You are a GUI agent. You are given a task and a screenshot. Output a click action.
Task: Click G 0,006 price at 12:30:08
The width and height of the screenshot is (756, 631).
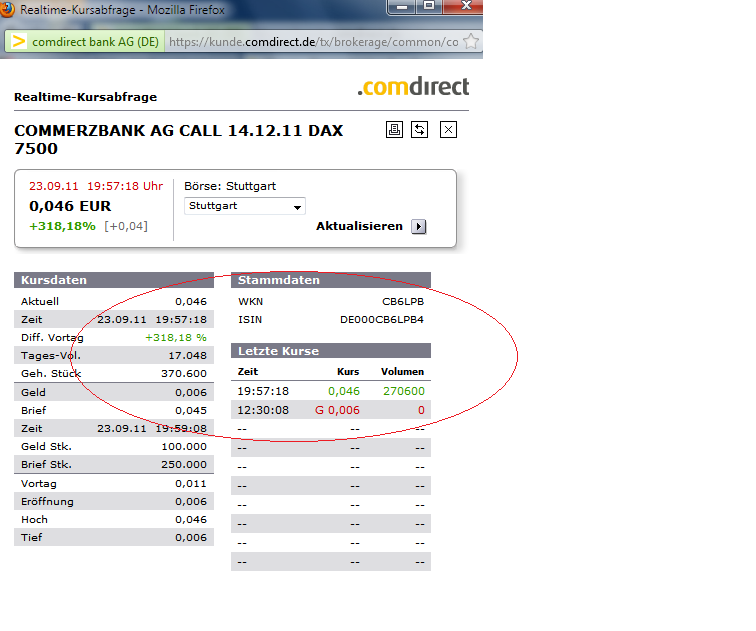tap(338, 410)
